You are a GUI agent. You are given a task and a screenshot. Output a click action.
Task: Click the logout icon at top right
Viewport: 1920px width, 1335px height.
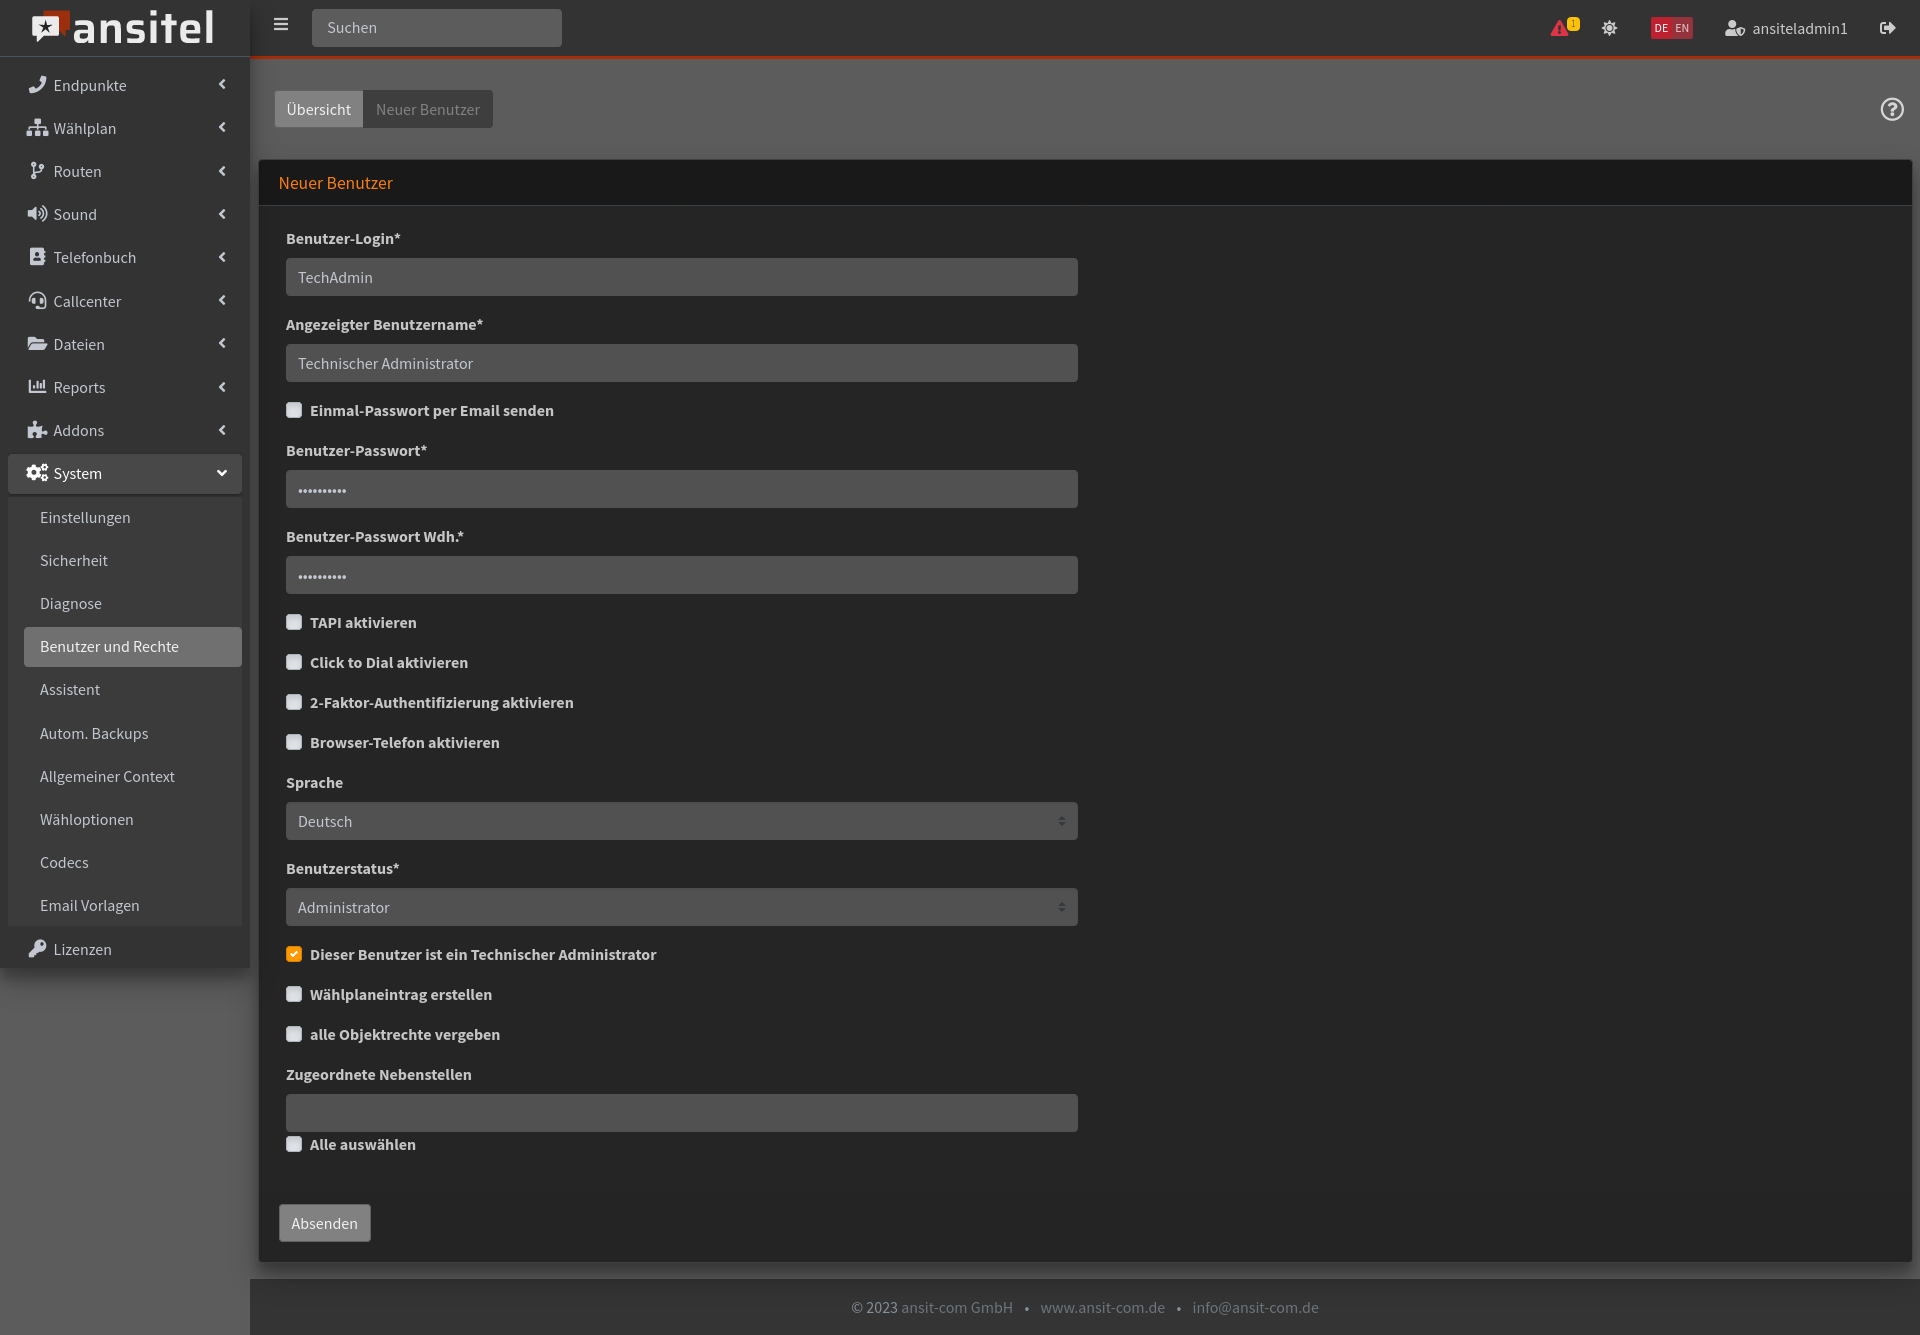(x=1887, y=28)
